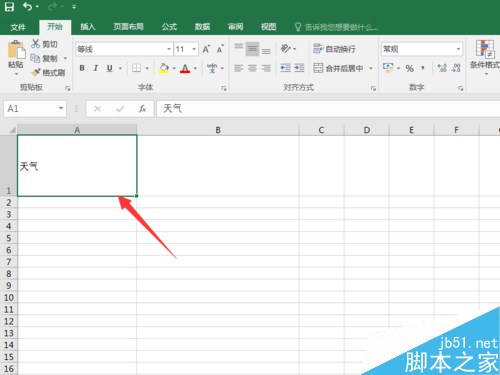The width and height of the screenshot is (500, 375).
Task: Apply accounting number format
Action: click(x=388, y=68)
